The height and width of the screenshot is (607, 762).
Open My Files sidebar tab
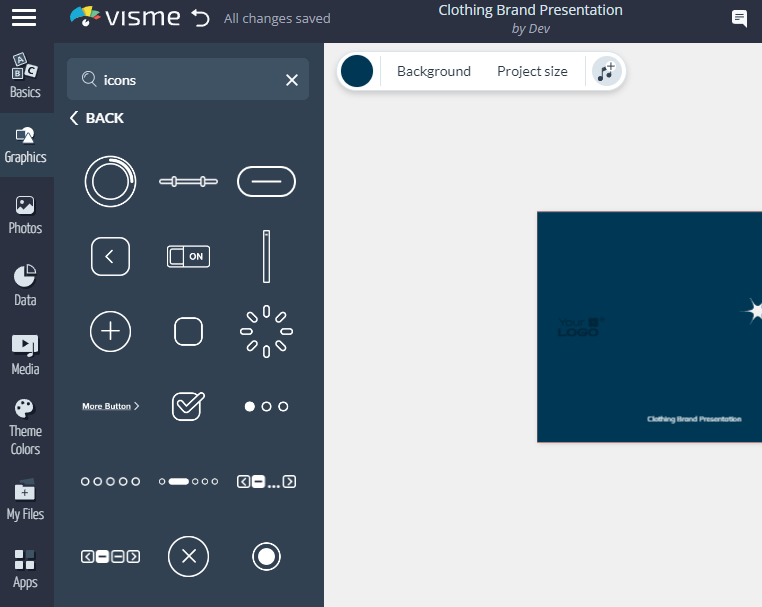[25, 499]
